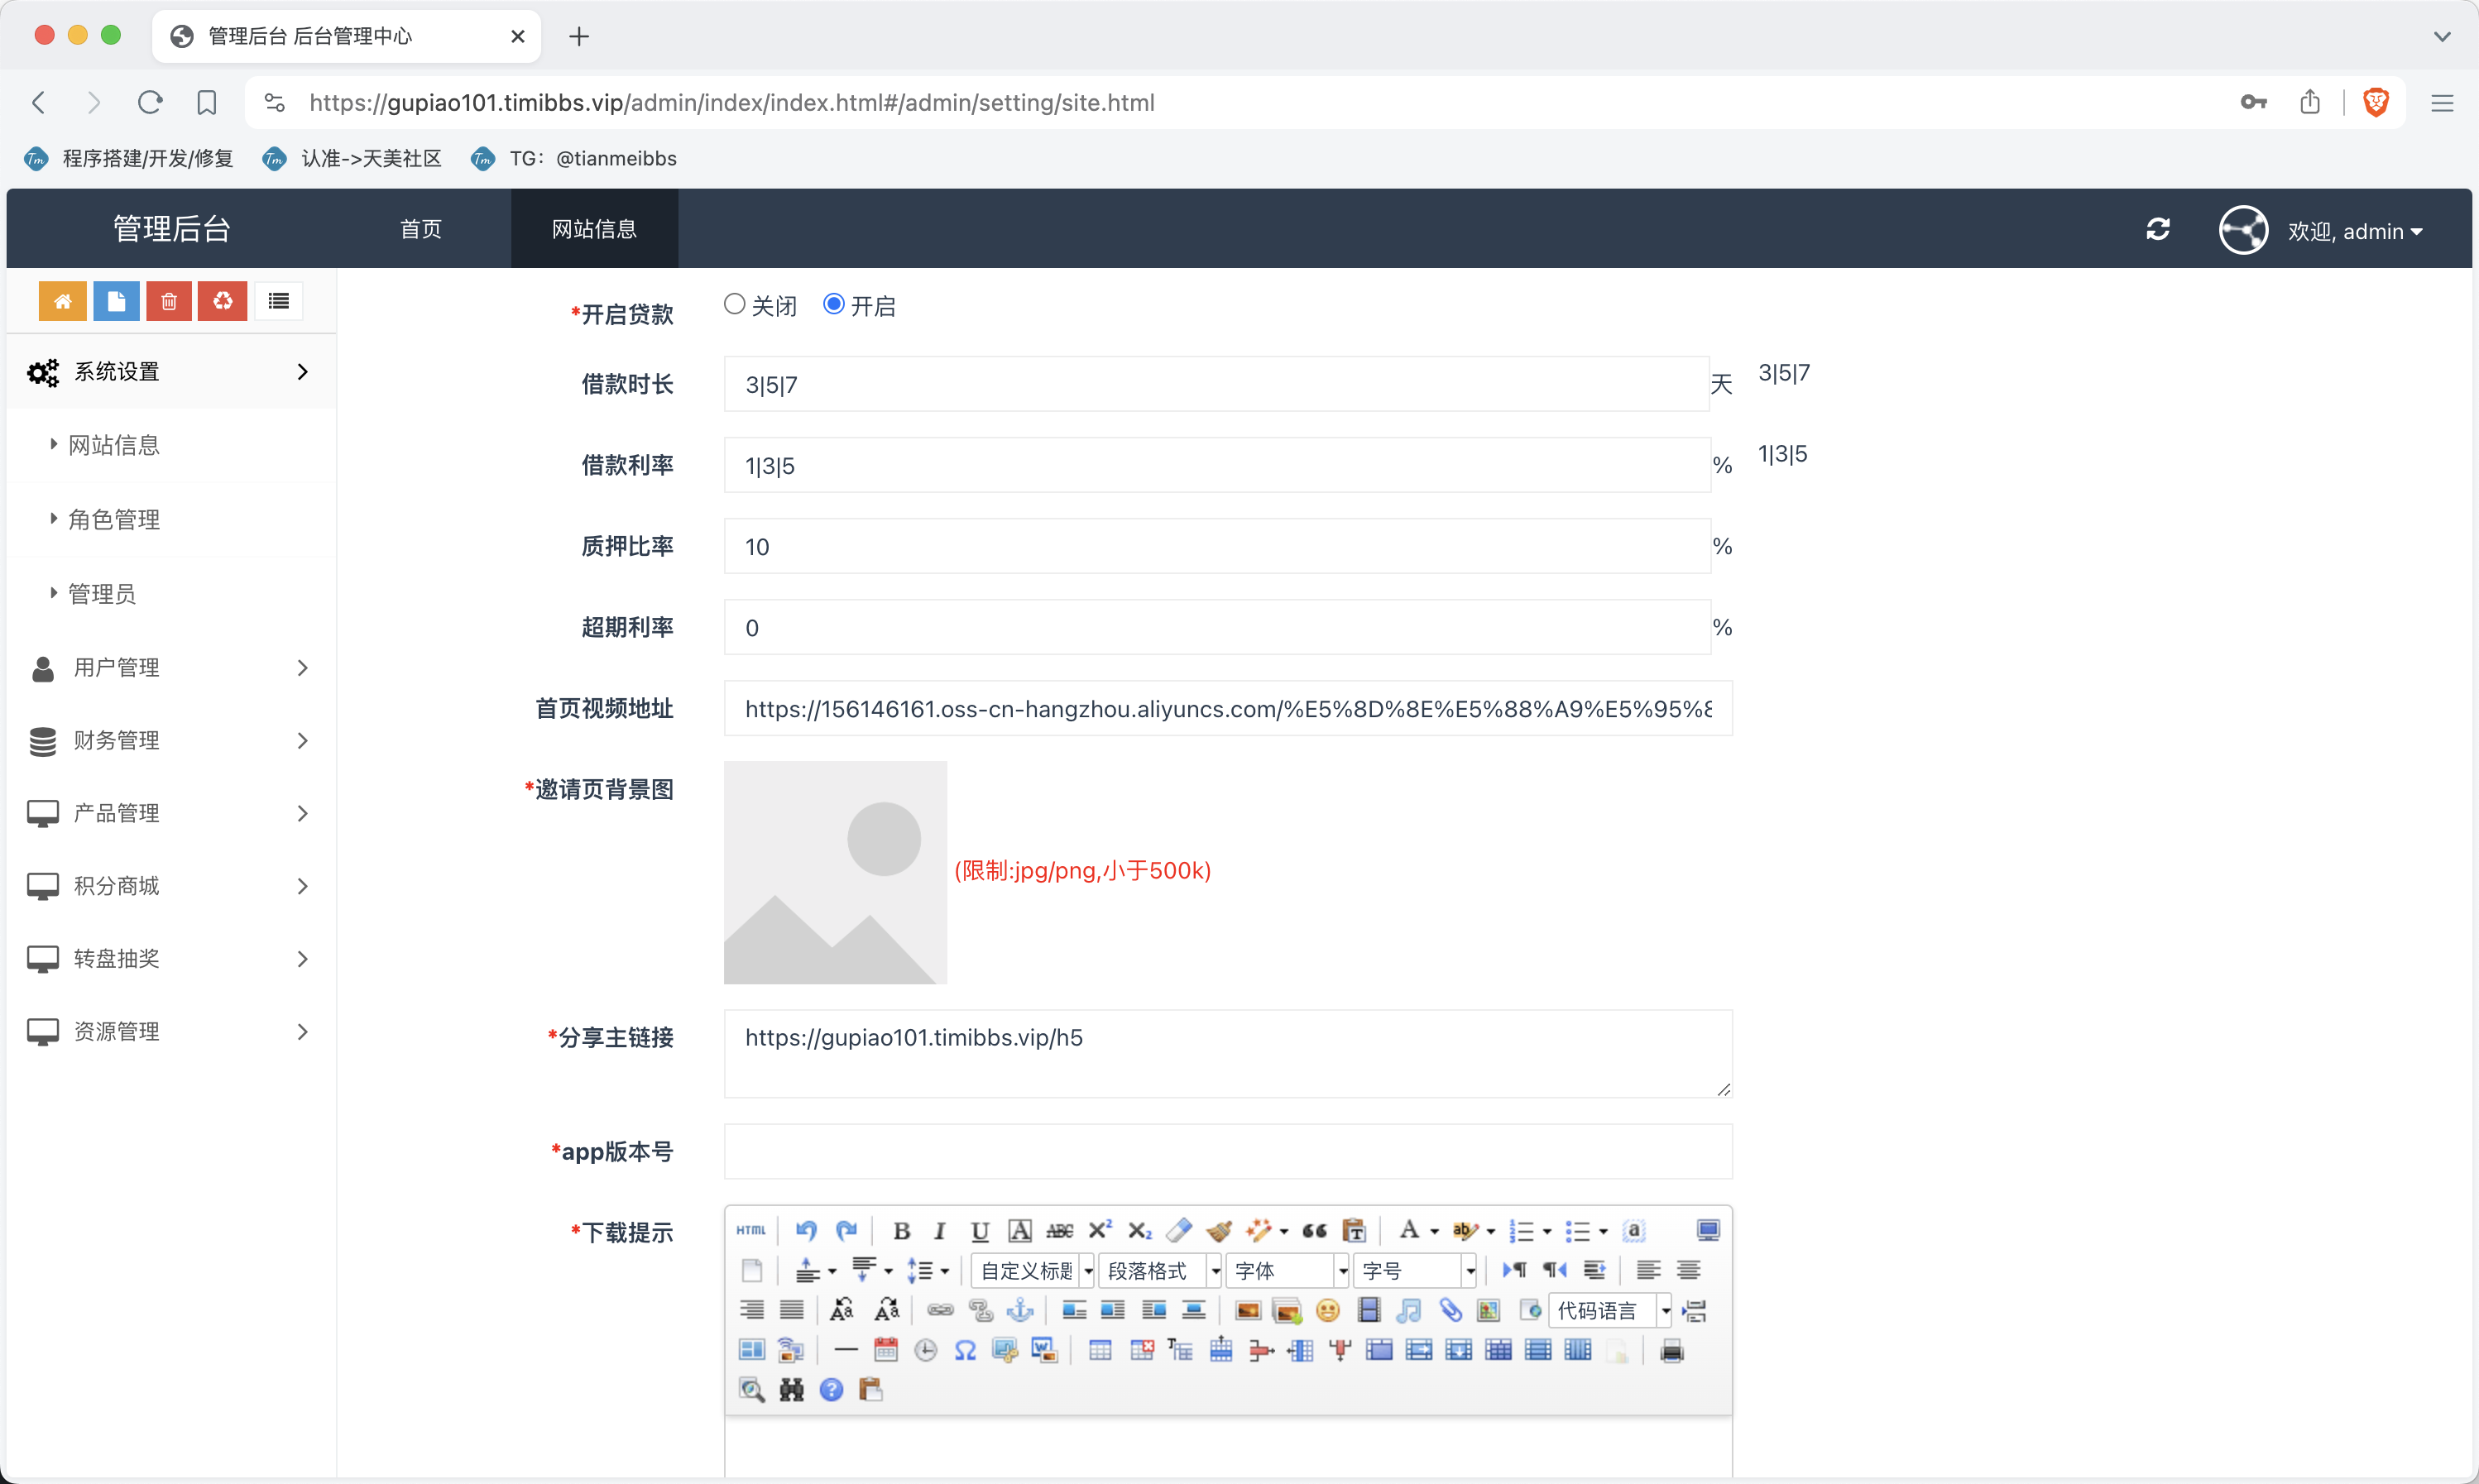Expand the 用户管理 sidebar menu
This screenshot has height=1484, width=2479.
(171, 668)
